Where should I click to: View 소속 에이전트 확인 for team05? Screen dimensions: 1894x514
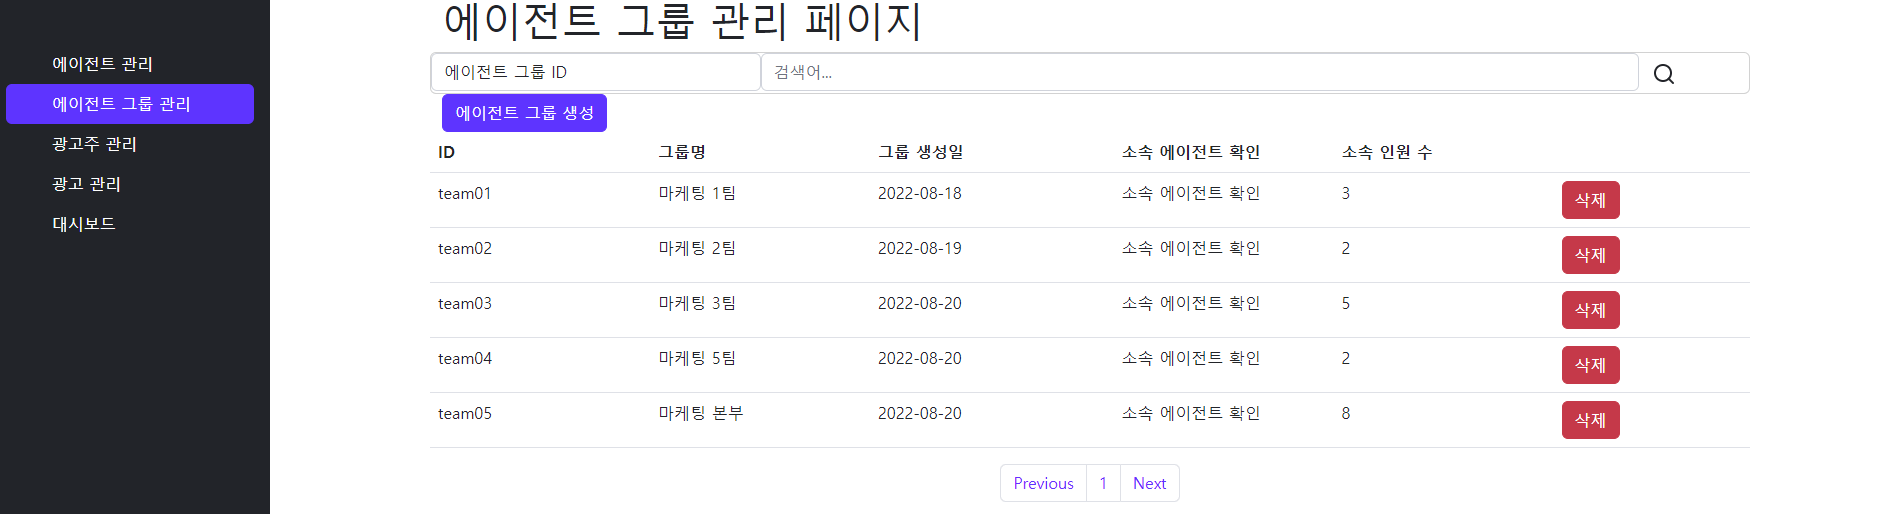(x=1190, y=413)
